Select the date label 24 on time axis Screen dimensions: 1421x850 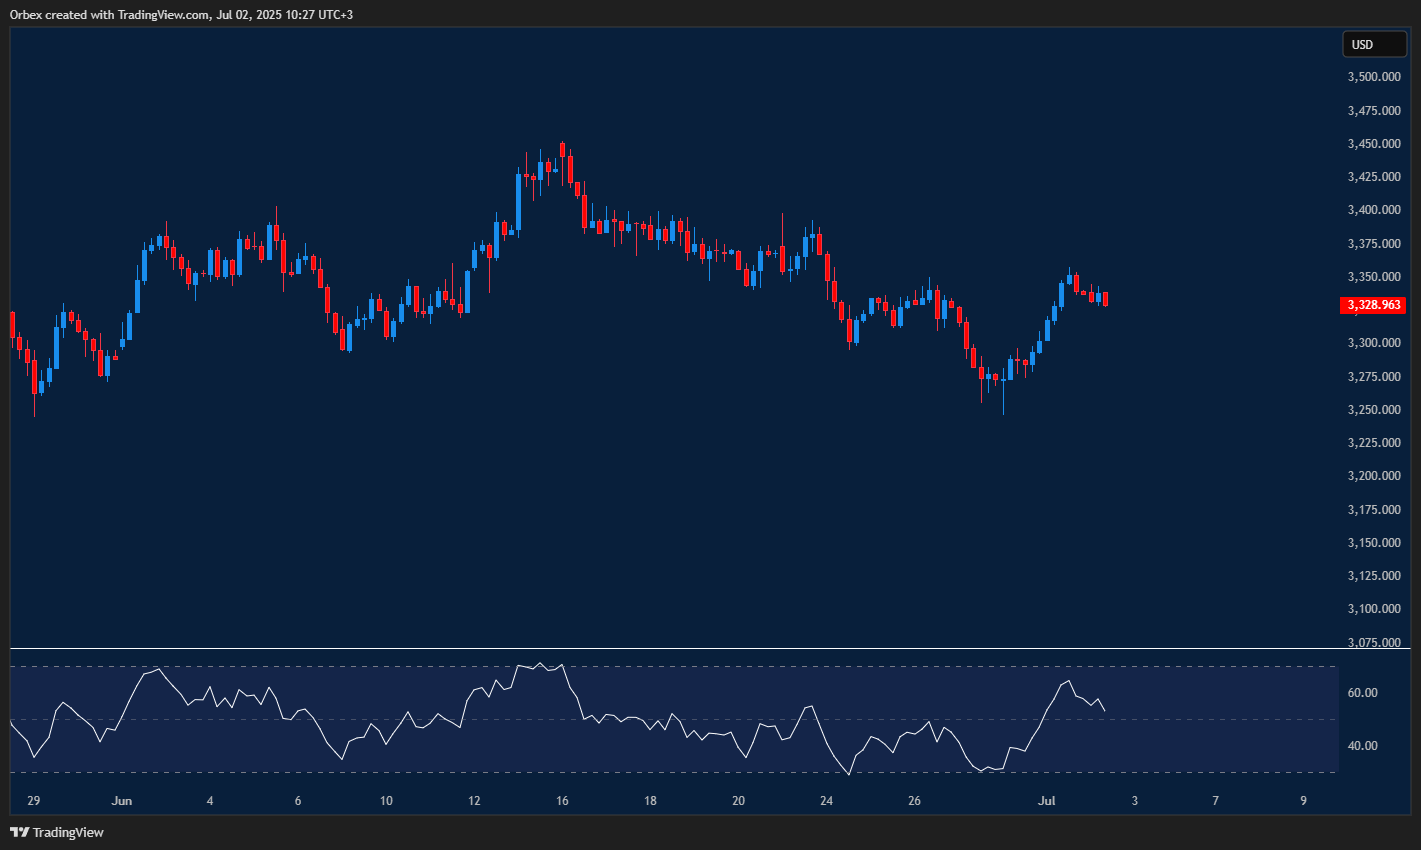point(826,801)
